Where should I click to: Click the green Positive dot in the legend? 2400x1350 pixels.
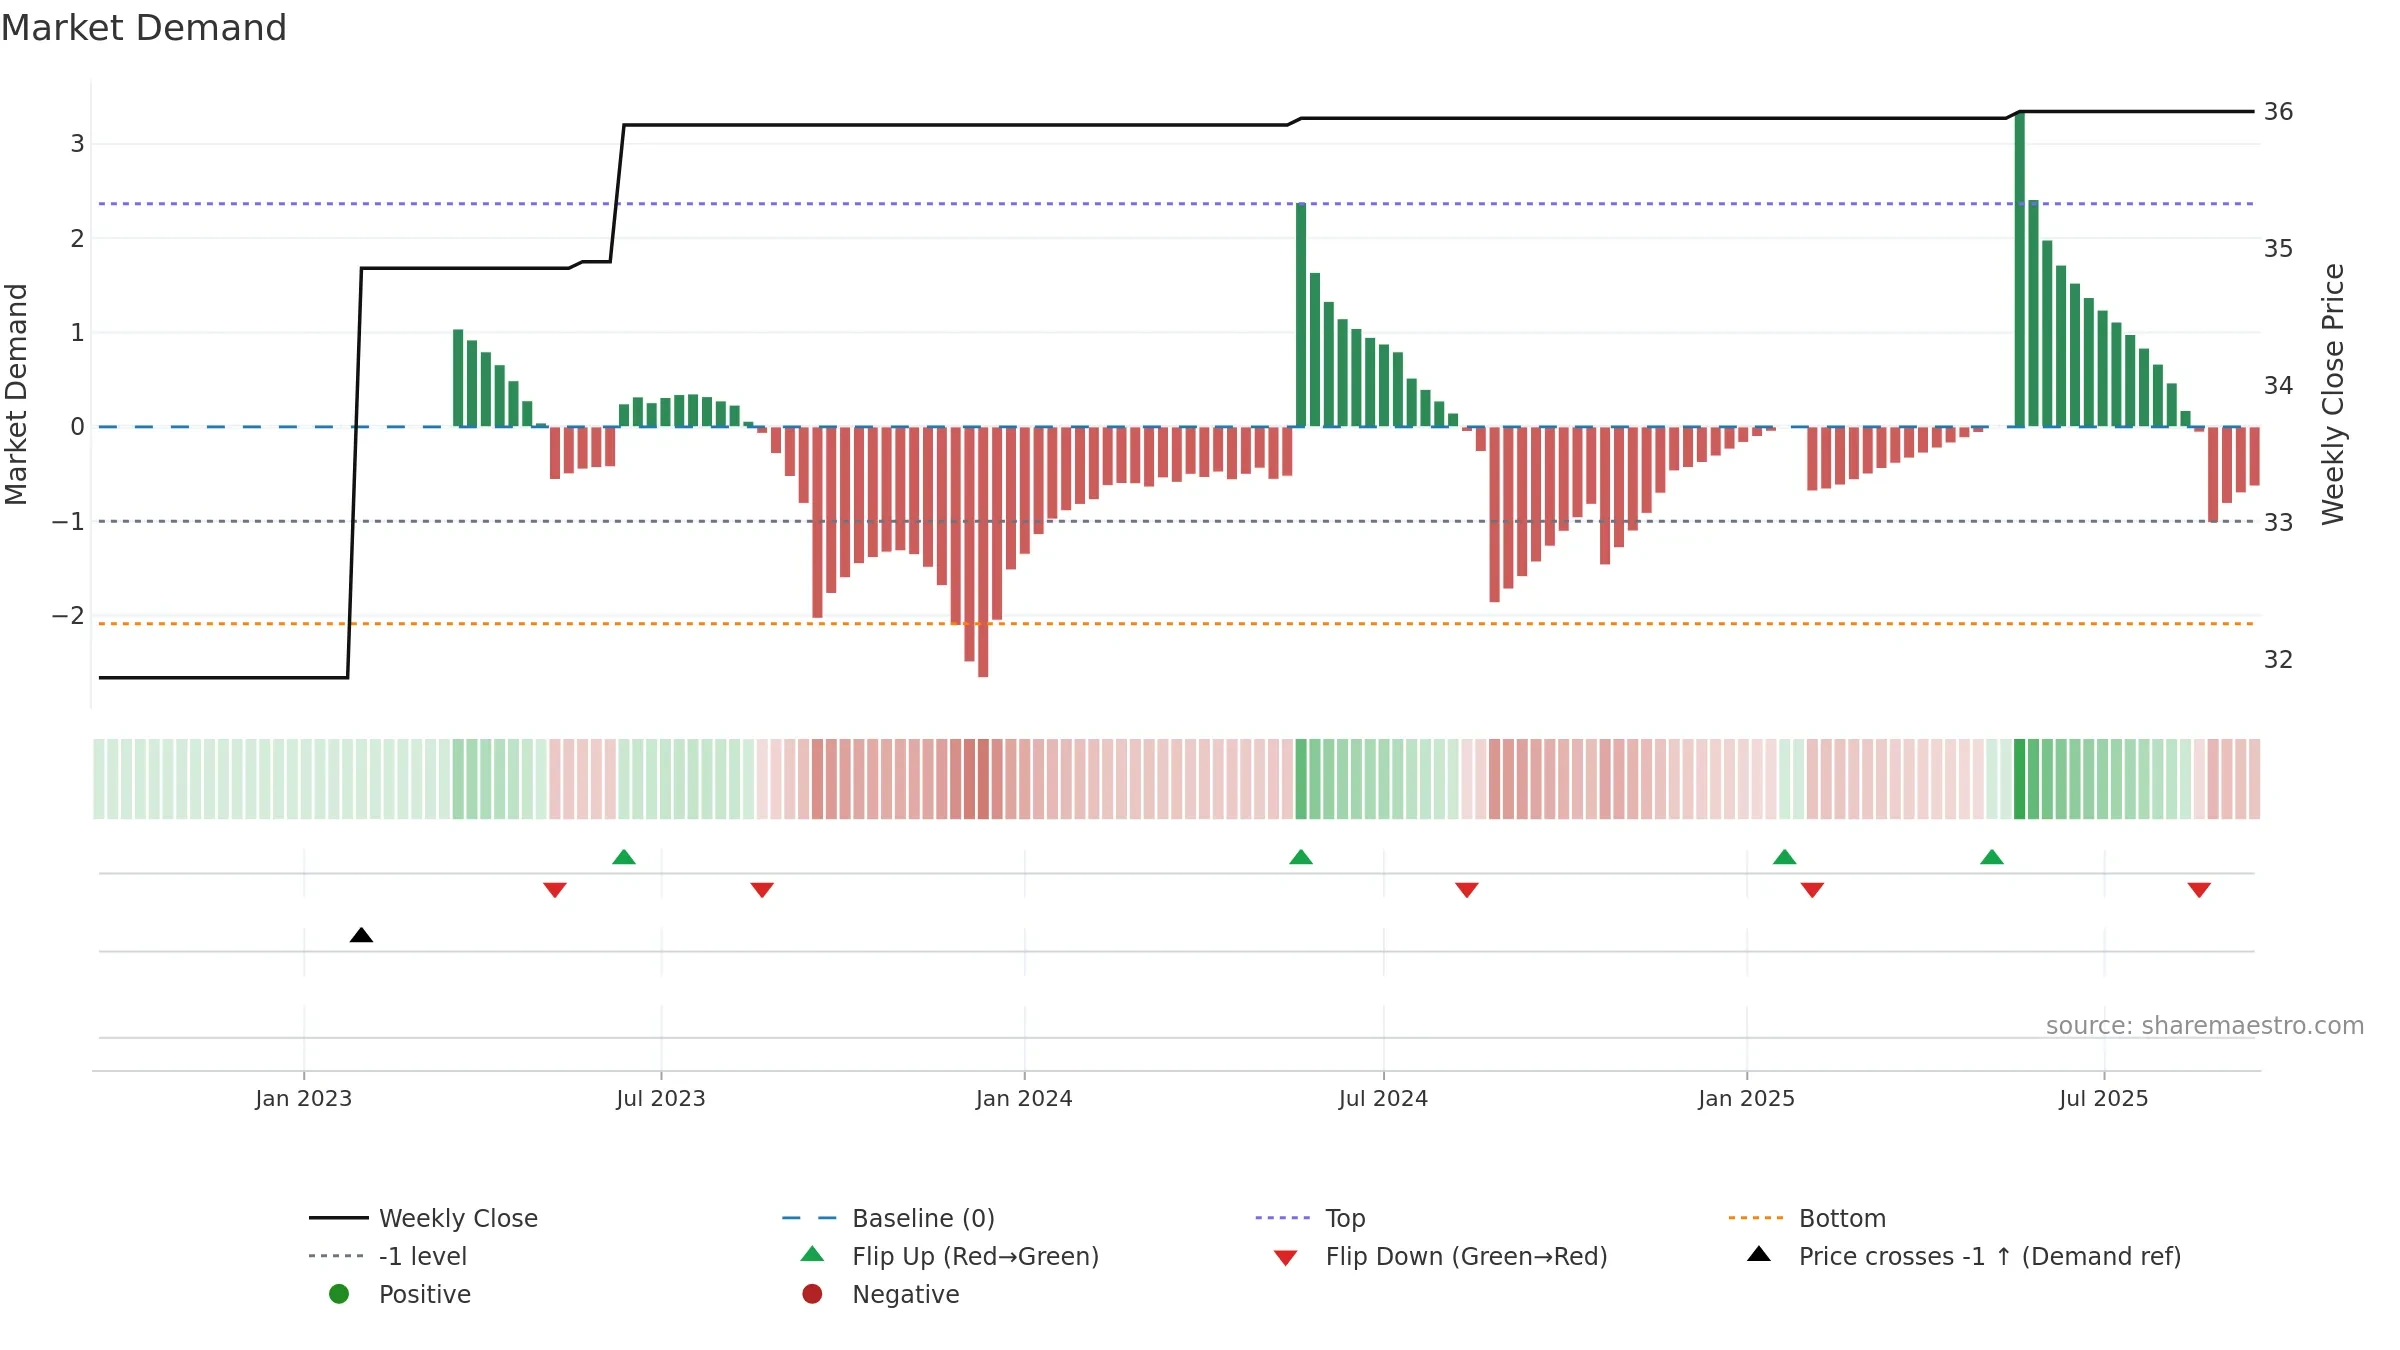(339, 1294)
